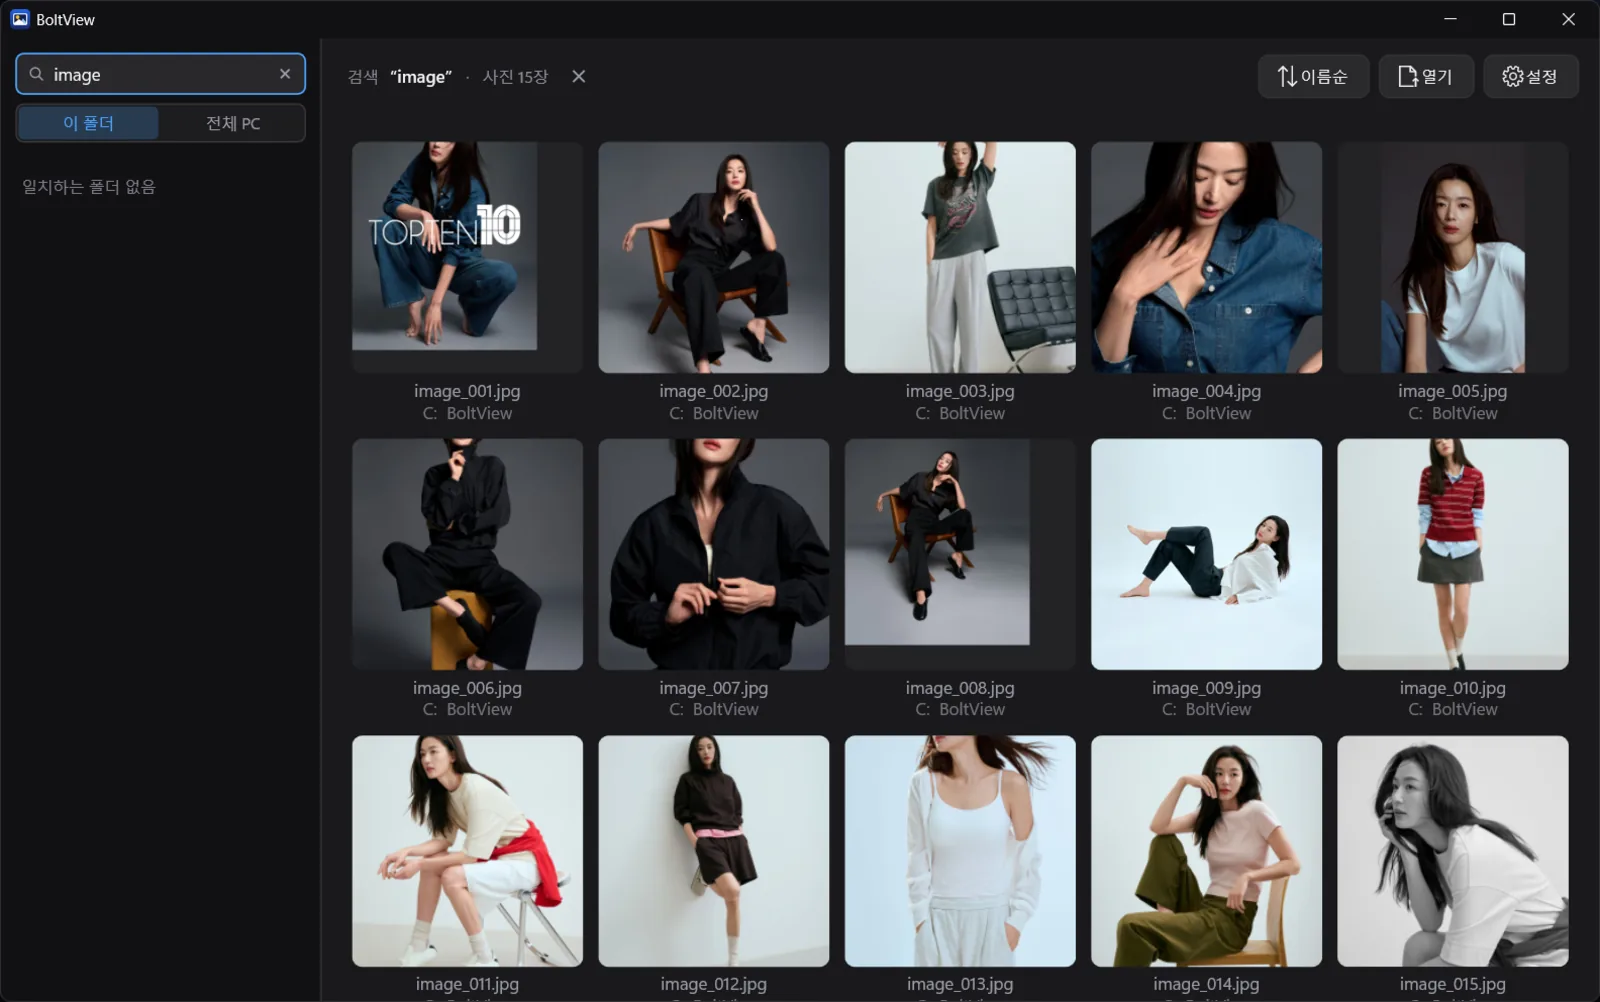The image size is (1600, 1002).
Task: Dismiss the "image" search results with X
Action: [578, 76]
